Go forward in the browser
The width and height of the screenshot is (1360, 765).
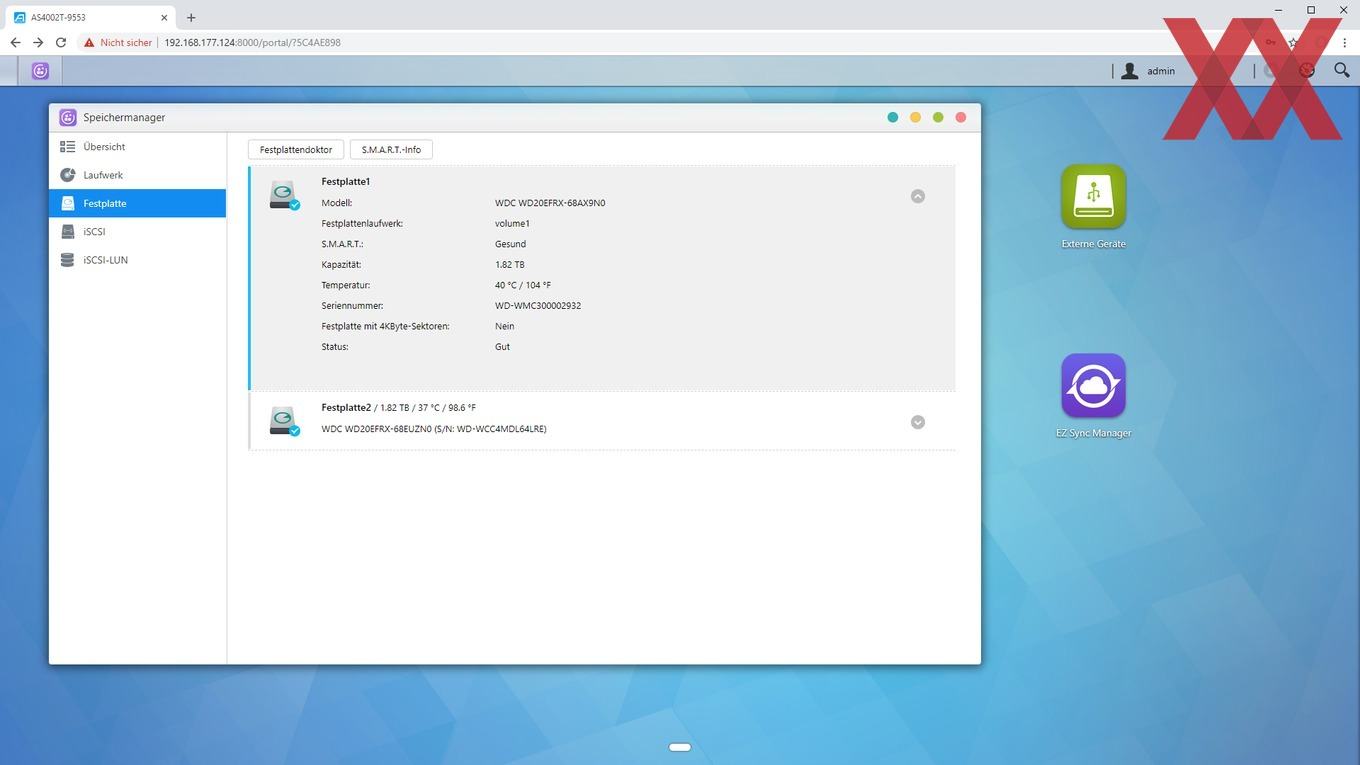coord(38,43)
